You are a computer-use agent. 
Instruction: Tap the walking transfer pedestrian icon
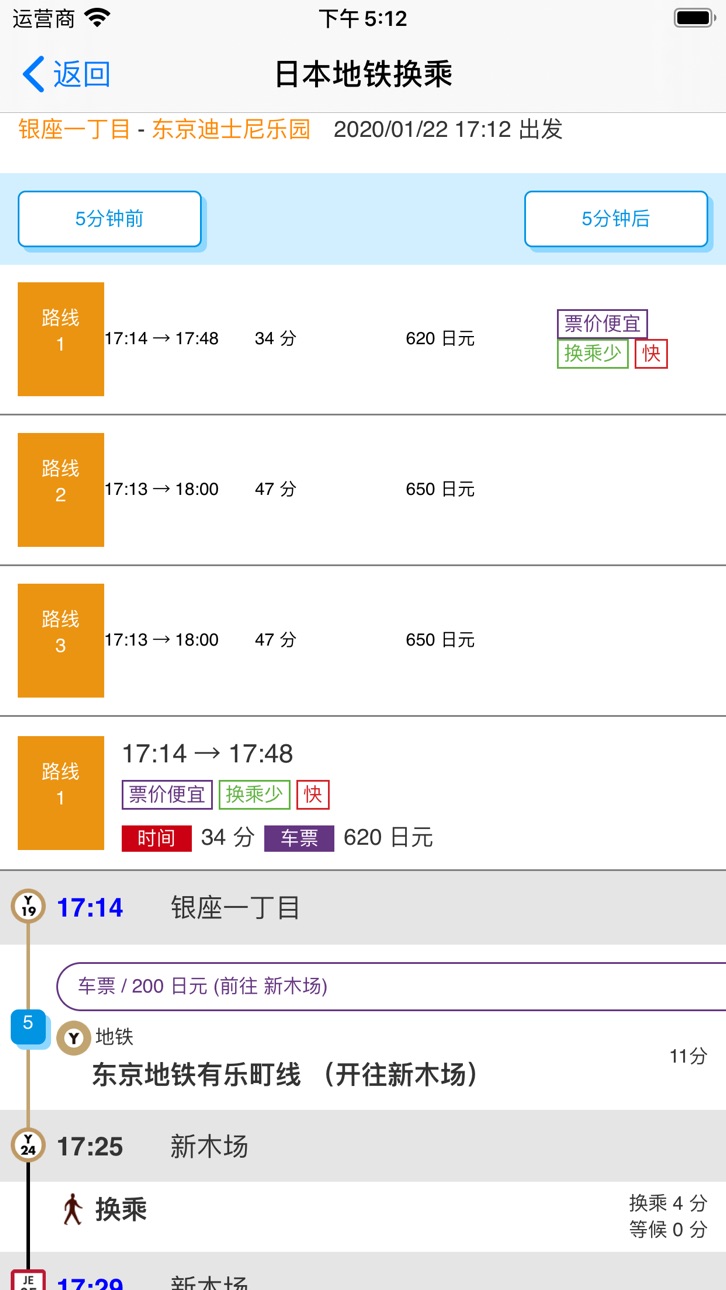72,1210
